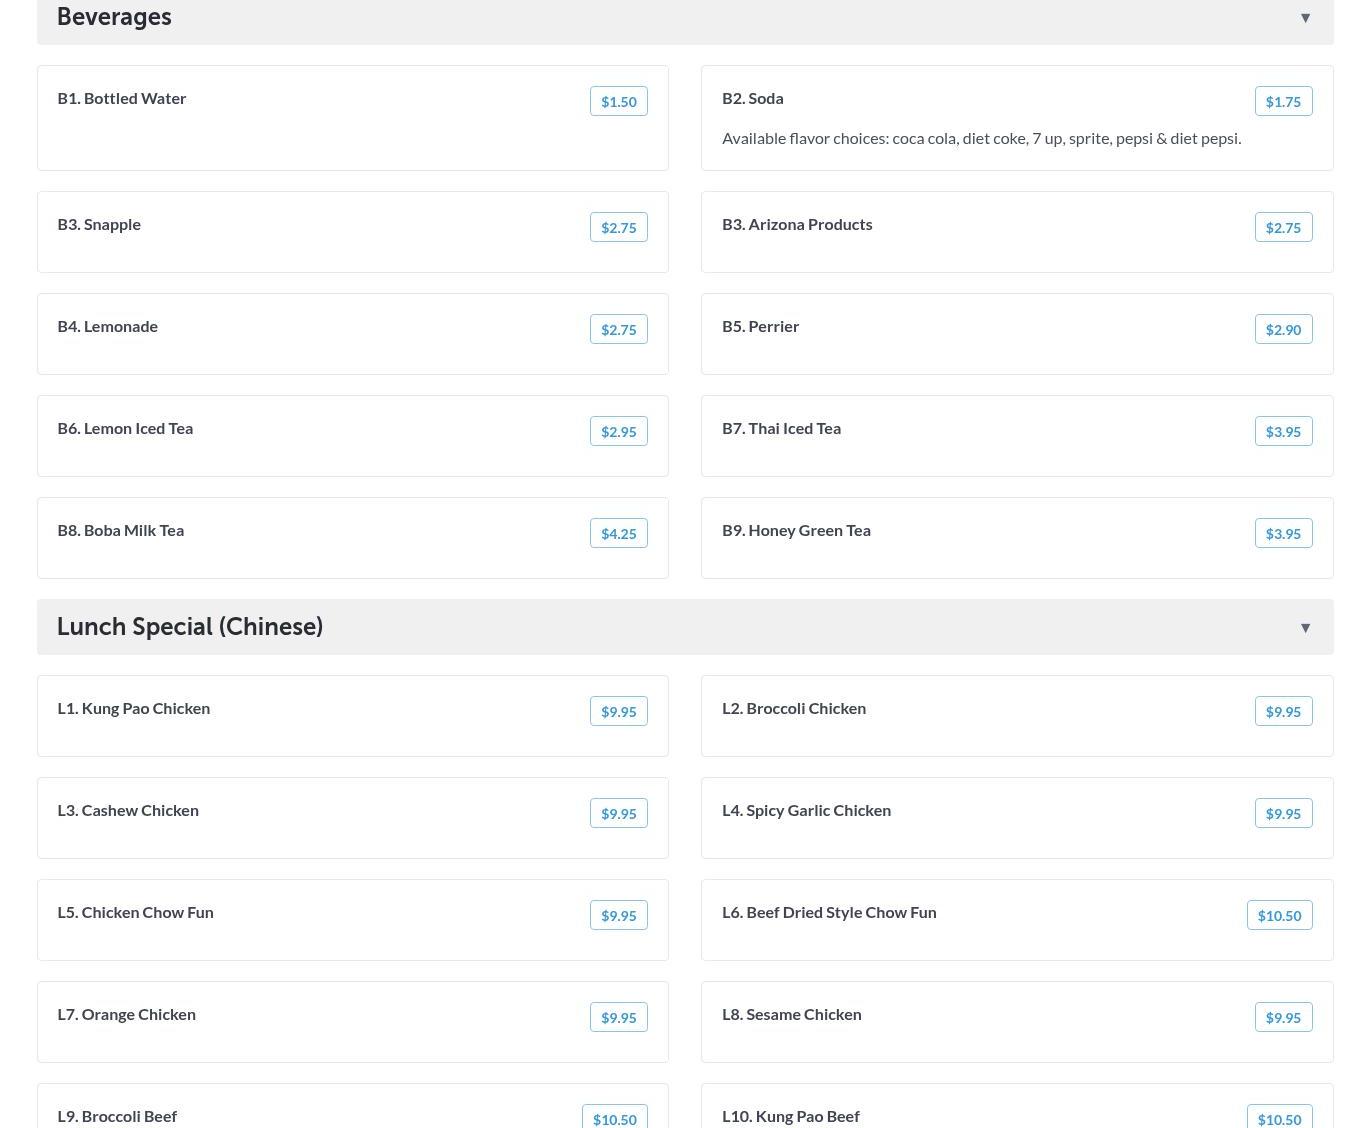Viewport: 1370px width, 1128px height.
Task: Collapse the Lunch Special (Chinese) arrow
Action: (1305, 628)
